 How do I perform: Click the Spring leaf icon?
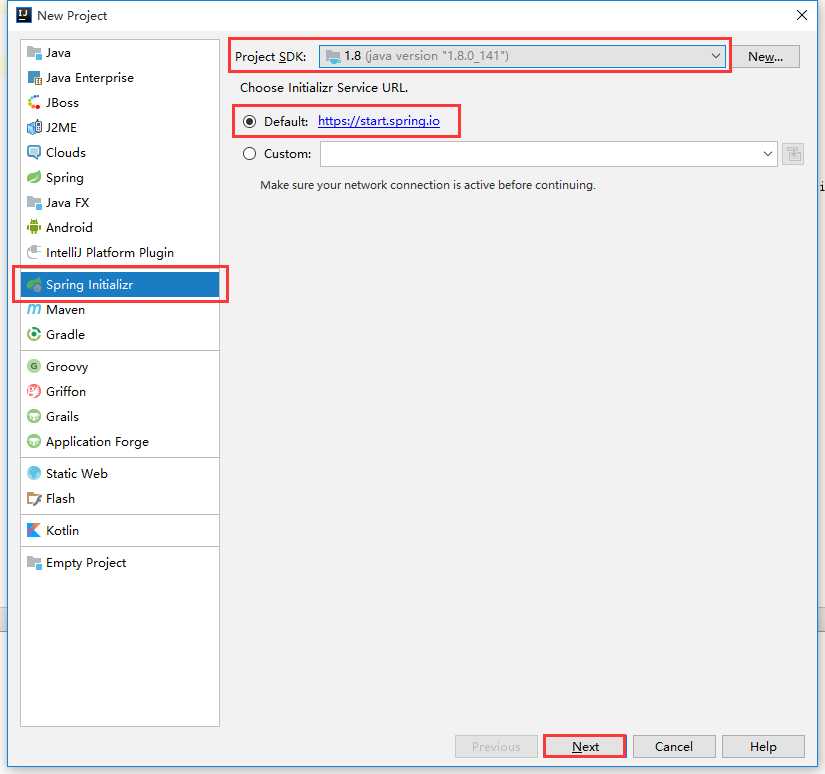pos(34,177)
